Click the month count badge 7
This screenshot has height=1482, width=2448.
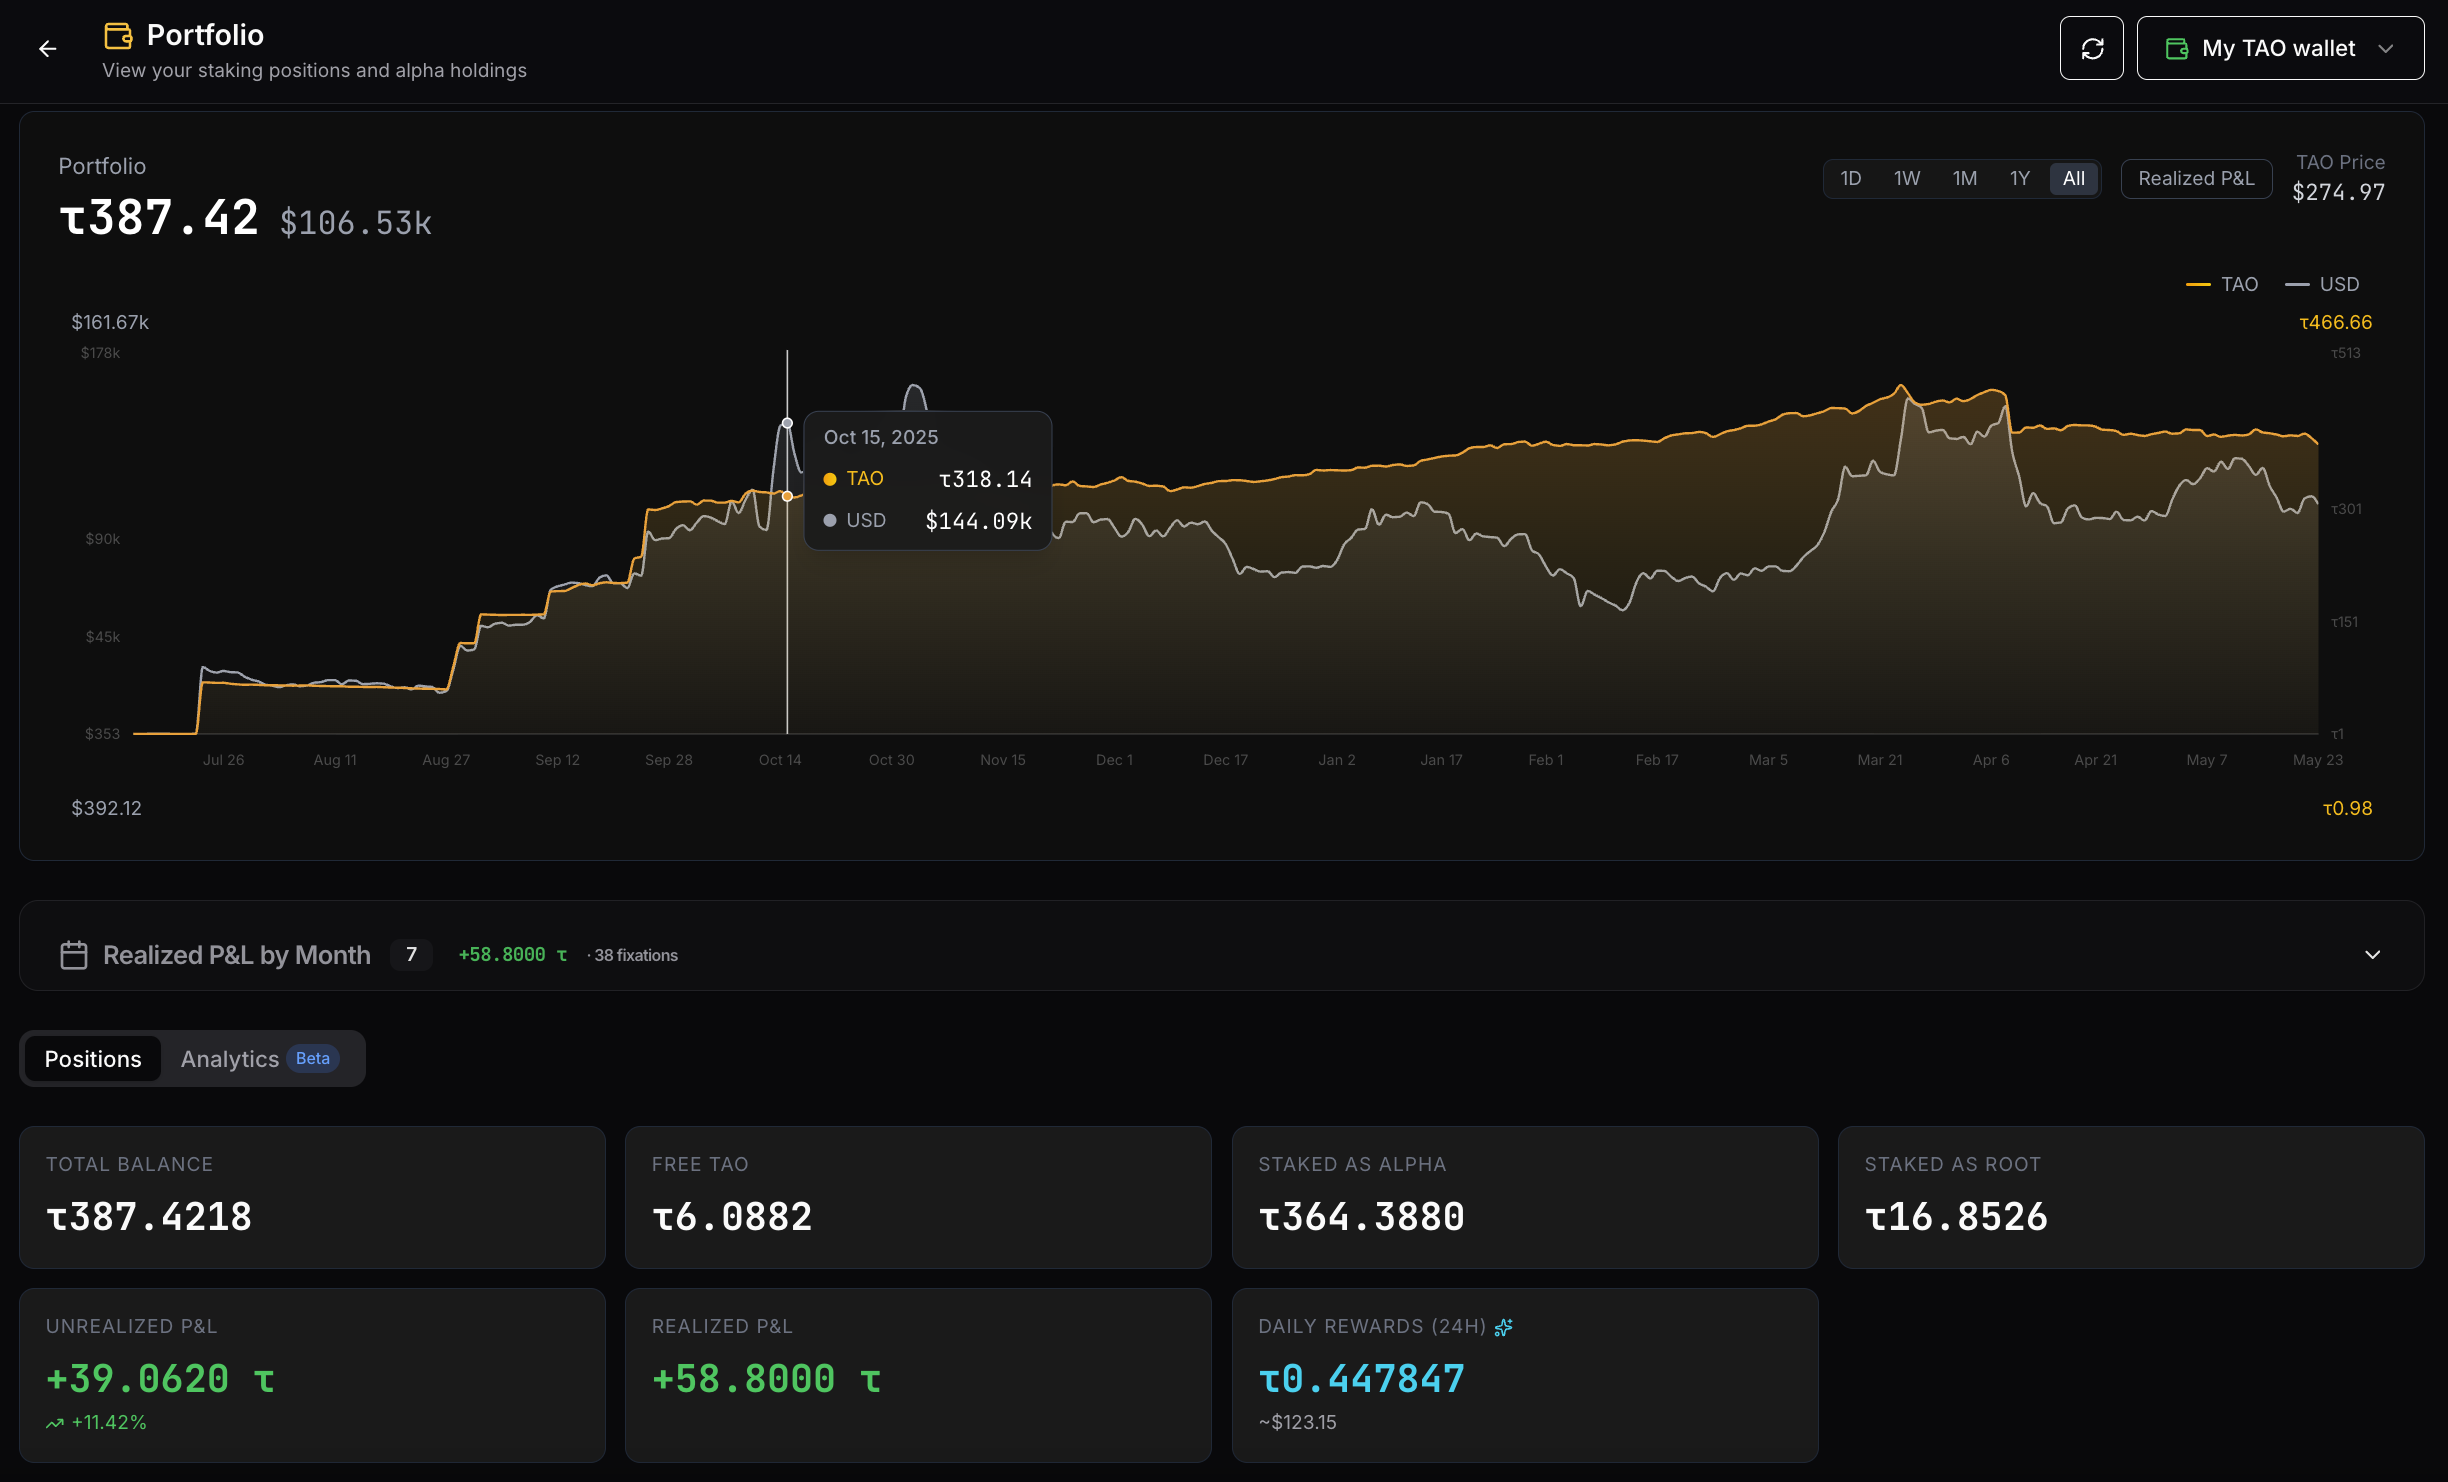[411, 955]
